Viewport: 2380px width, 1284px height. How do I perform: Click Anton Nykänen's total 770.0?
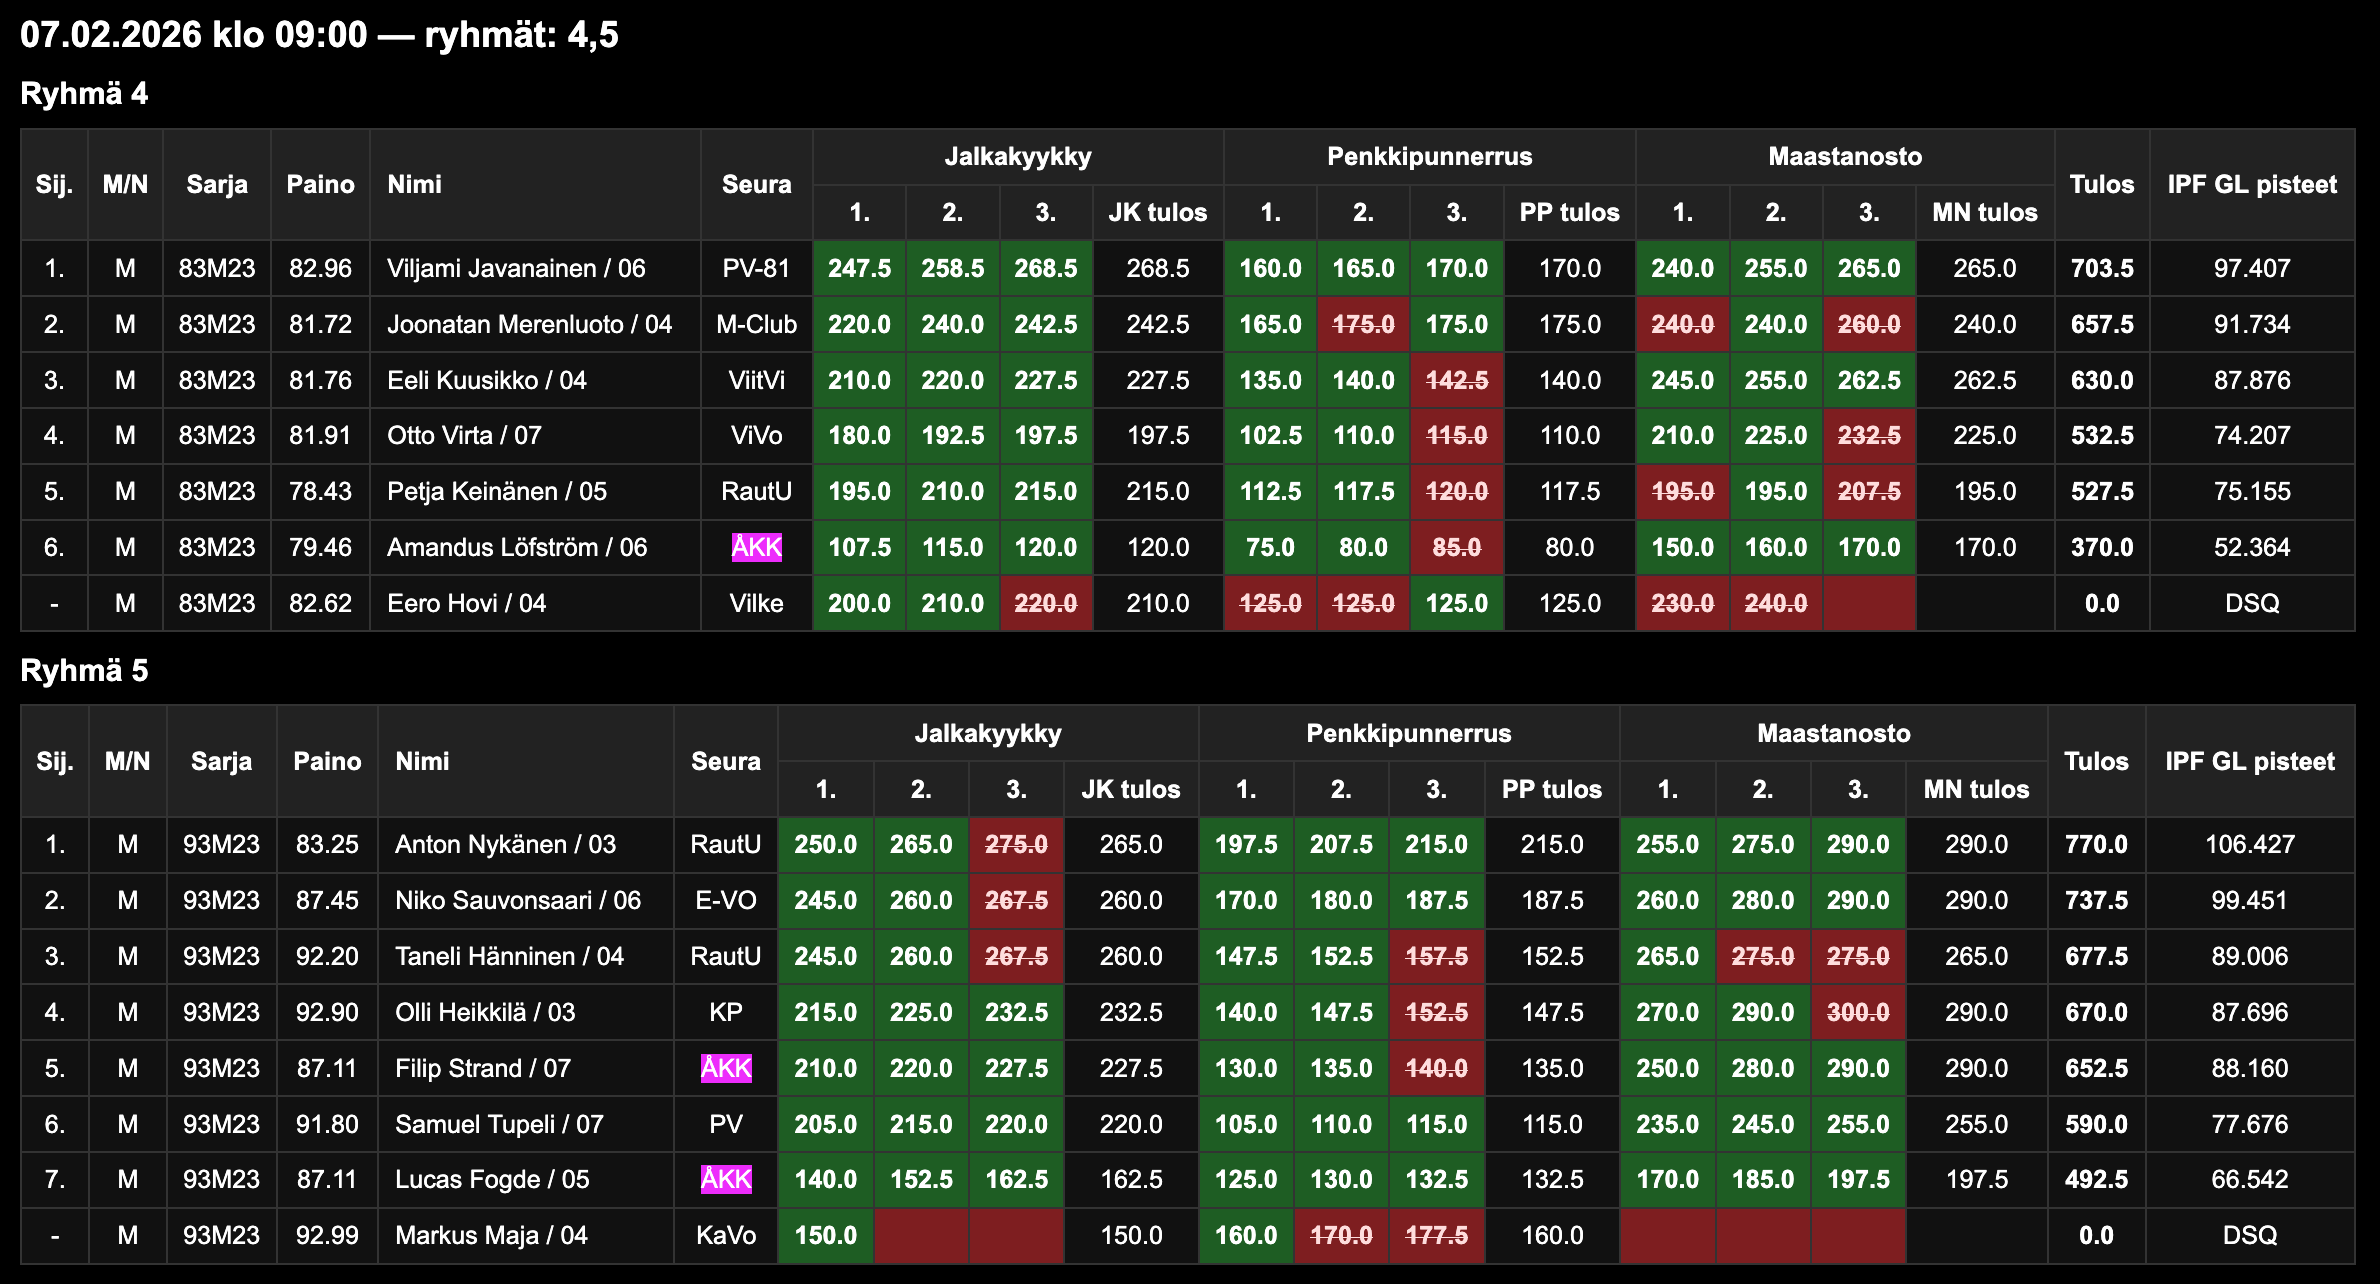pos(2095,844)
